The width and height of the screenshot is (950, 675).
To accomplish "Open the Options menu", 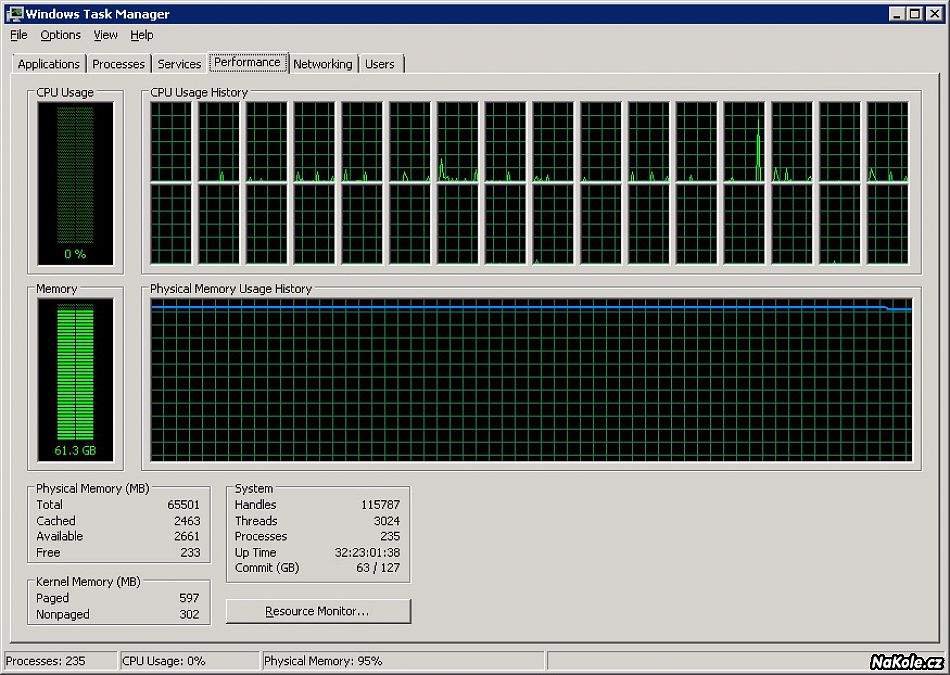I will [61, 35].
